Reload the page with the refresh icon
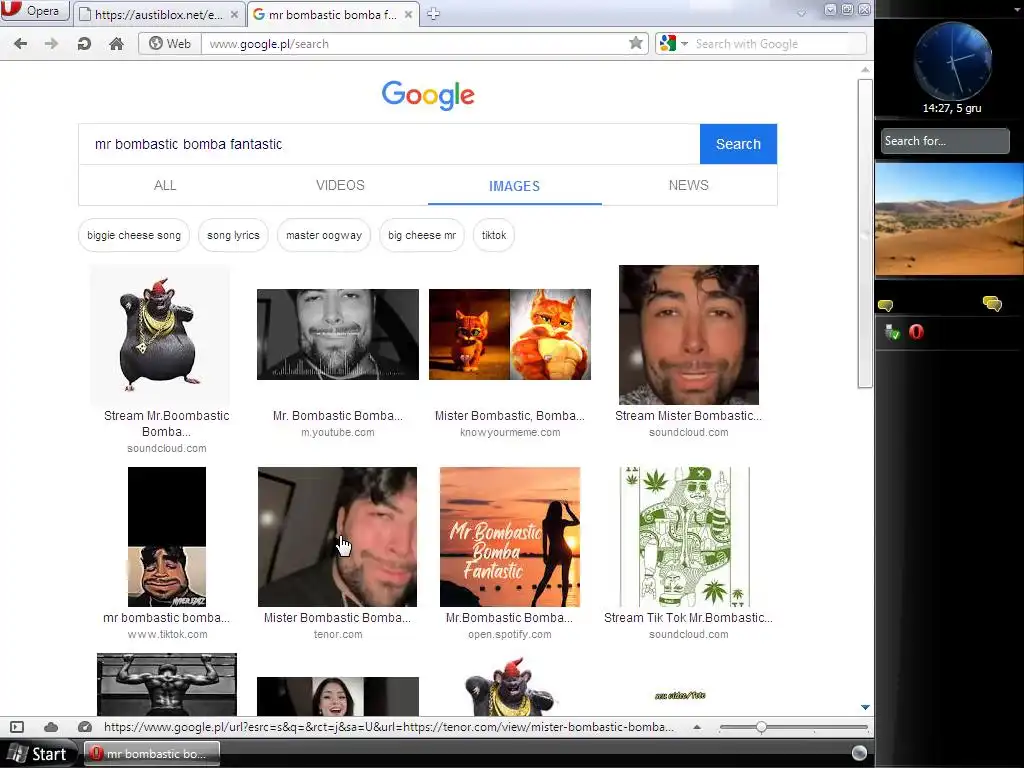The image size is (1024, 768). [x=84, y=44]
